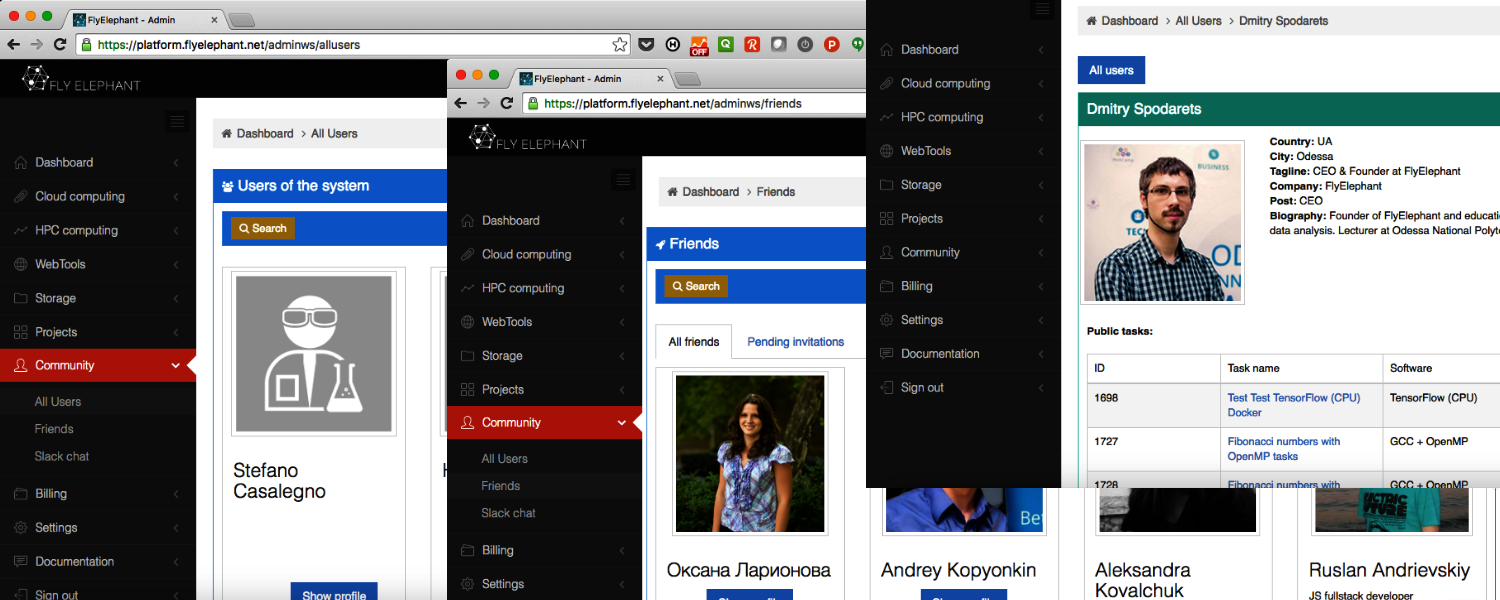Toggle hamburger menu icon in All Users window sidebar
The image size is (1500, 600).
point(177,121)
